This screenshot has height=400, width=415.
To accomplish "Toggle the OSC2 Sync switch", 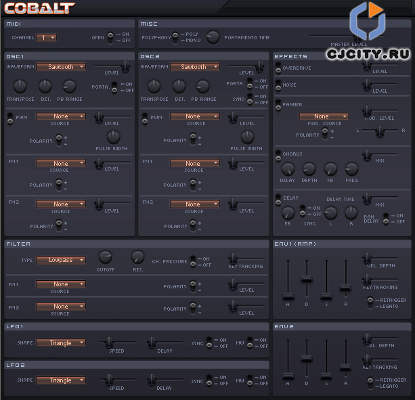I will tap(249, 99).
